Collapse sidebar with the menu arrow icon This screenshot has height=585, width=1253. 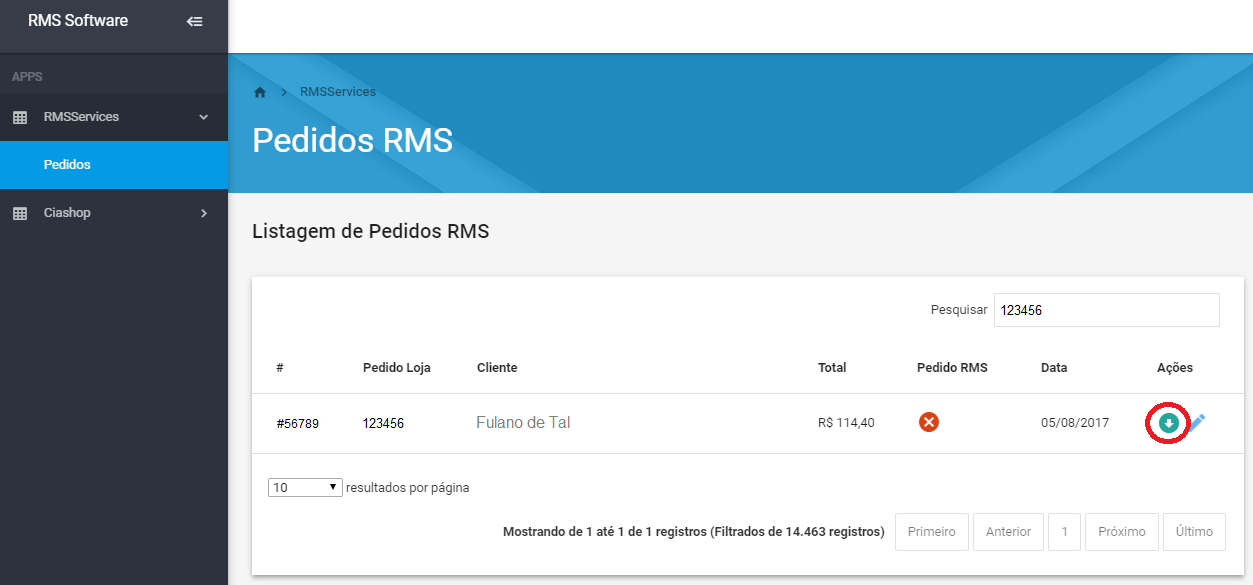coord(195,21)
